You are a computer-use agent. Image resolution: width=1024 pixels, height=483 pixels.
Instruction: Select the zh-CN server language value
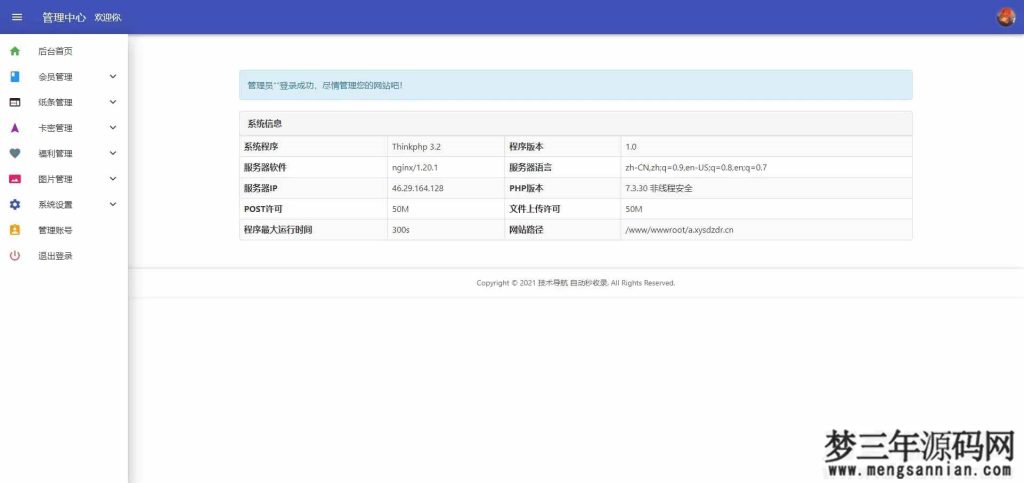click(x=766, y=168)
